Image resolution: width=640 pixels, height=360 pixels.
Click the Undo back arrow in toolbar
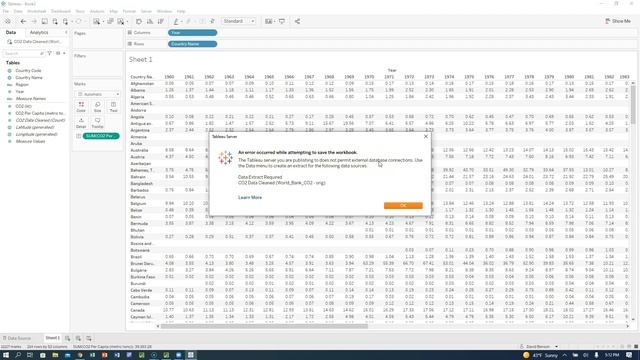(23, 21)
